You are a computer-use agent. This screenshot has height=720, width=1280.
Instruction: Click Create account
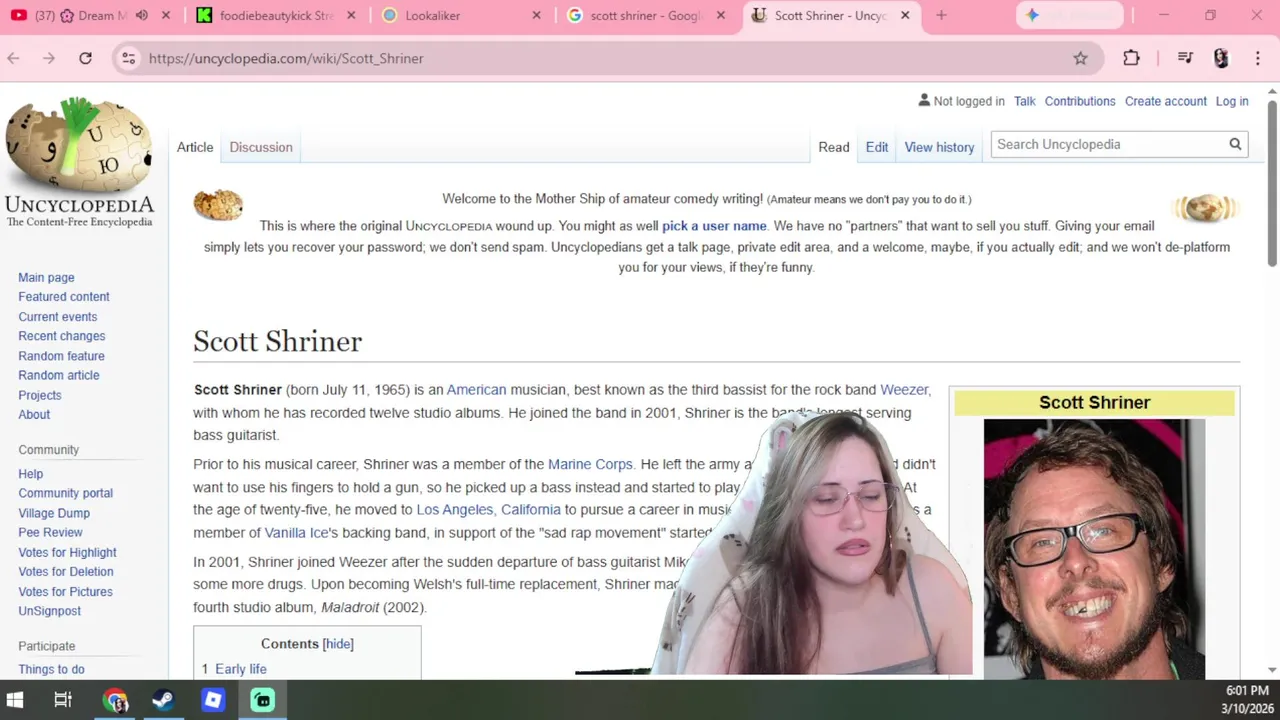(1166, 101)
